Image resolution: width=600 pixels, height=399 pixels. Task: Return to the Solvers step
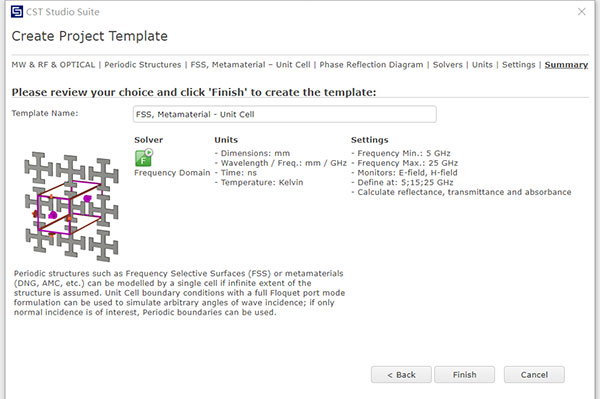(448, 65)
